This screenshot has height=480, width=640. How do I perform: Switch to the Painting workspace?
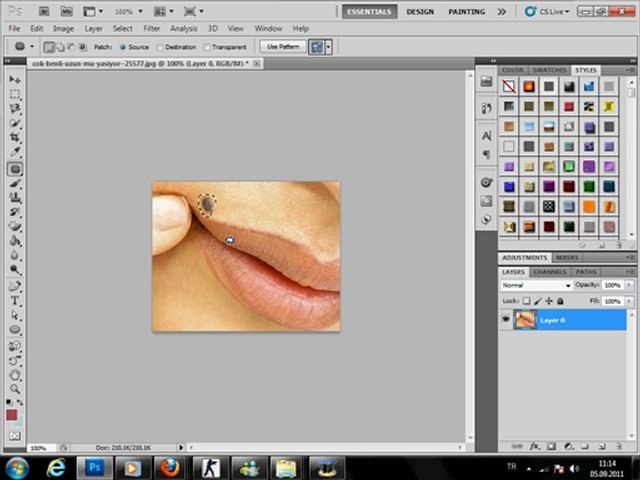click(466, 12)
